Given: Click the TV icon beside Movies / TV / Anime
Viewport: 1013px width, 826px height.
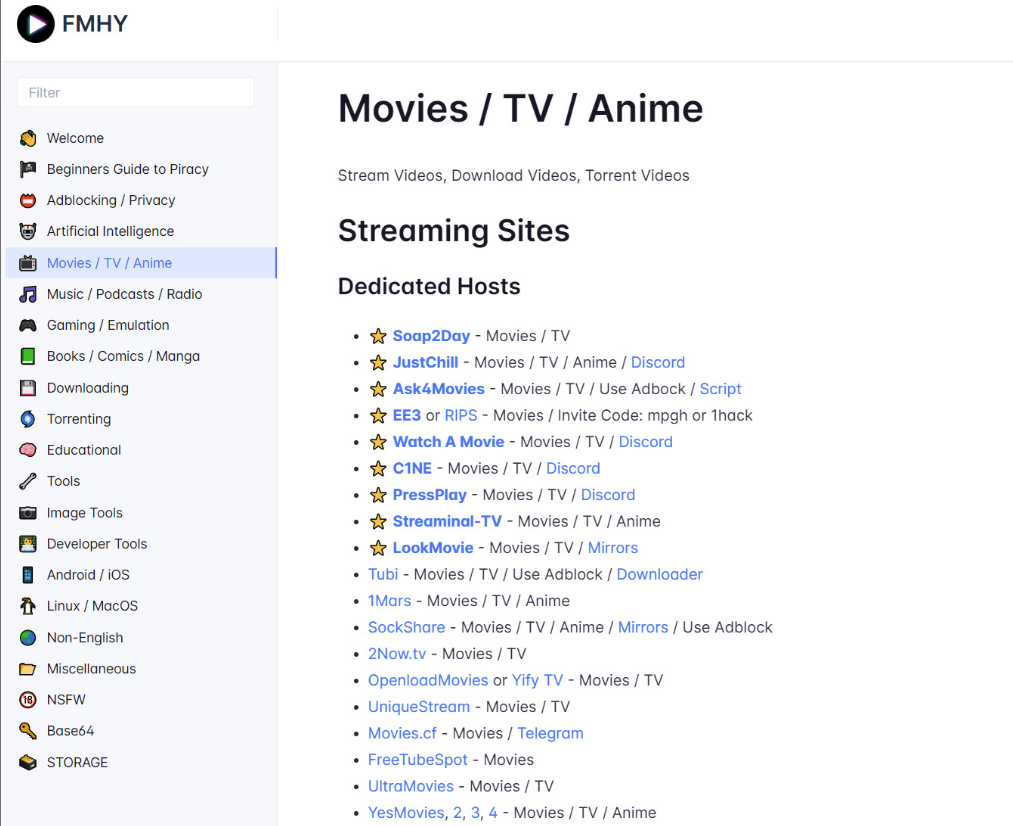Looking at the screenshot, I should pyautogui.click(x=28, y=263).
